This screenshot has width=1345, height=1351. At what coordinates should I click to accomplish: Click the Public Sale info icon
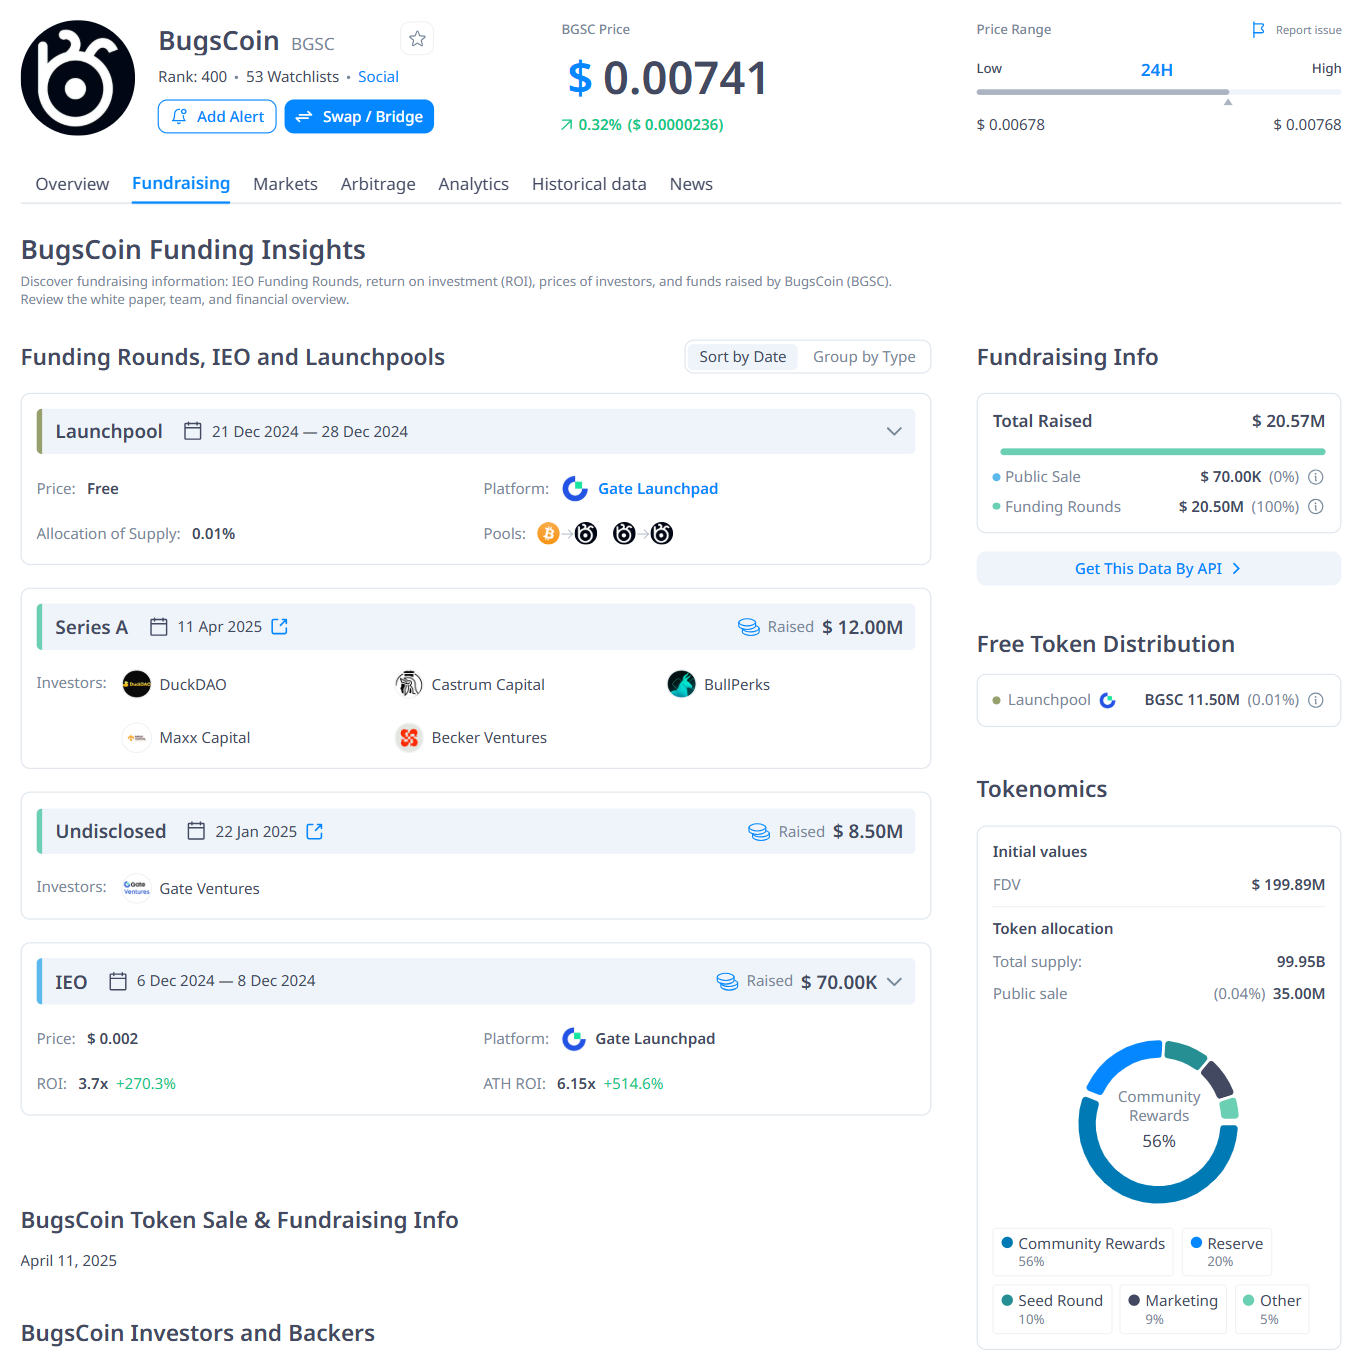click(1316, 477)
